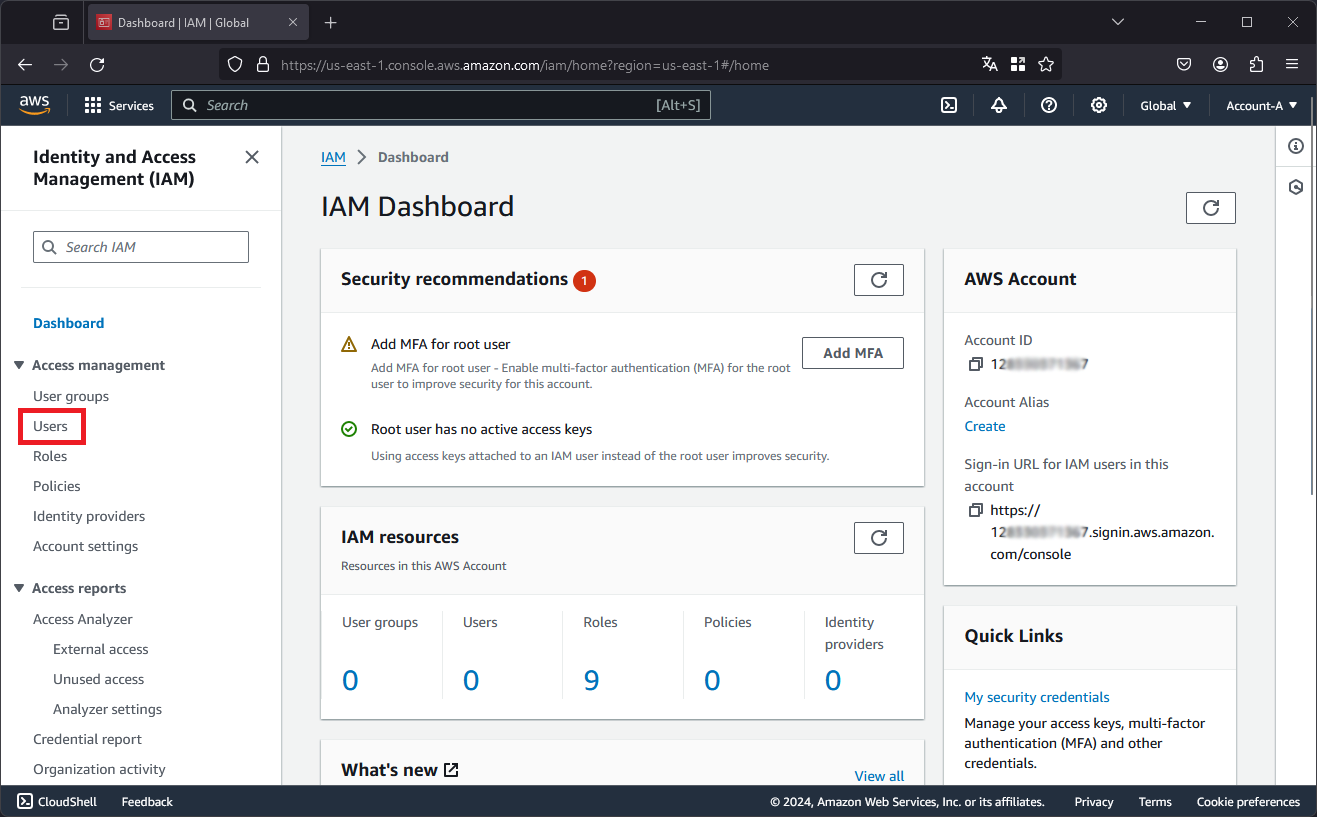Image resolution: width=1317 pixels, height=817 pixels.
Task: Open User groups in the sidebar
Action: point(71,396)
